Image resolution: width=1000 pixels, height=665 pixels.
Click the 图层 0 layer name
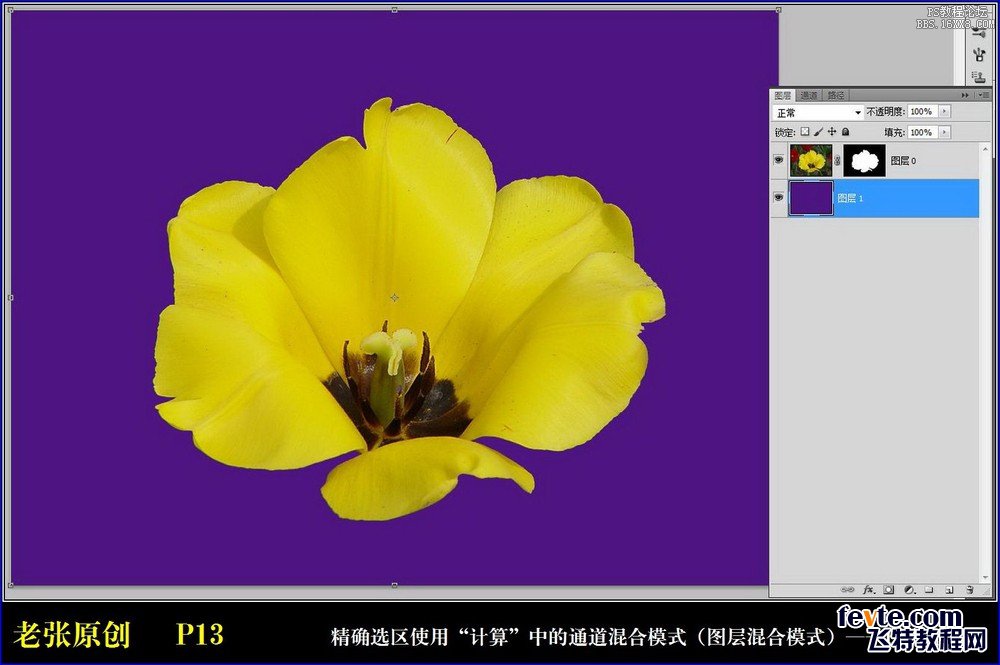pyautogui.click(x=903, y=161)
